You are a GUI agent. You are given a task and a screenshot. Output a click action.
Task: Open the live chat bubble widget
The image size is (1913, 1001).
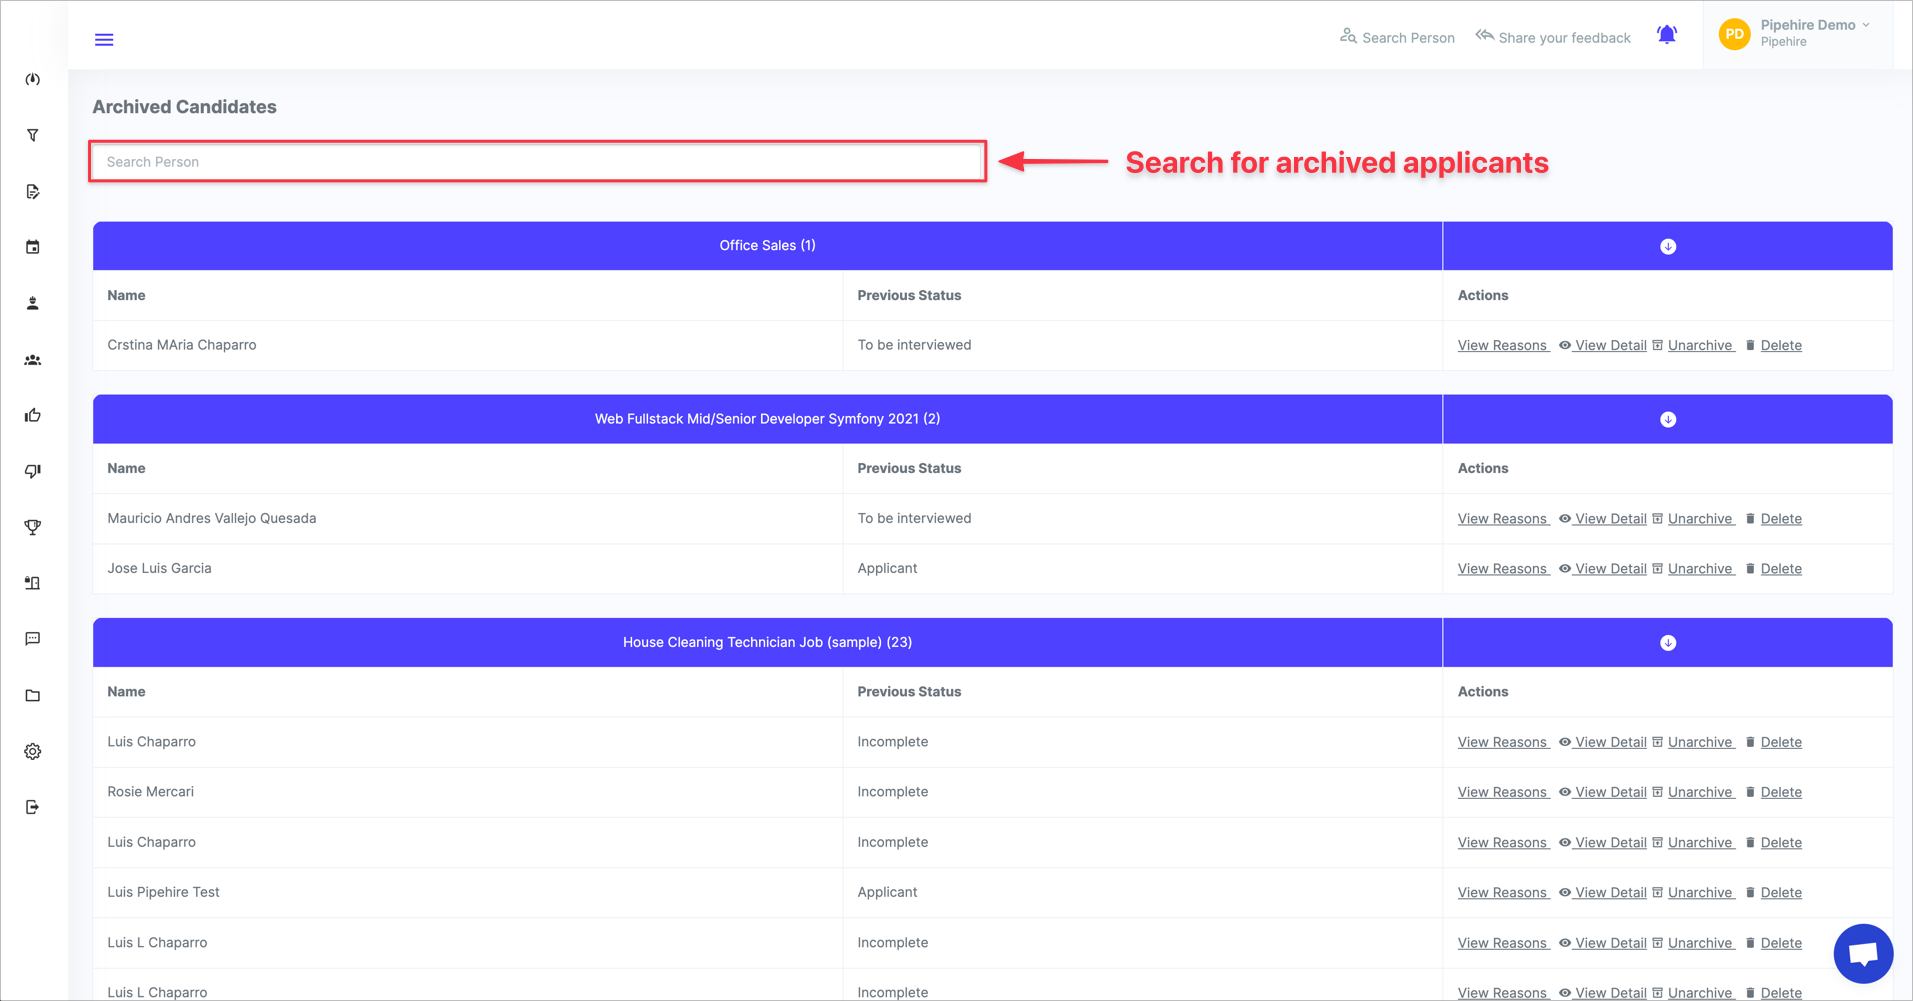pos(1863,953)
